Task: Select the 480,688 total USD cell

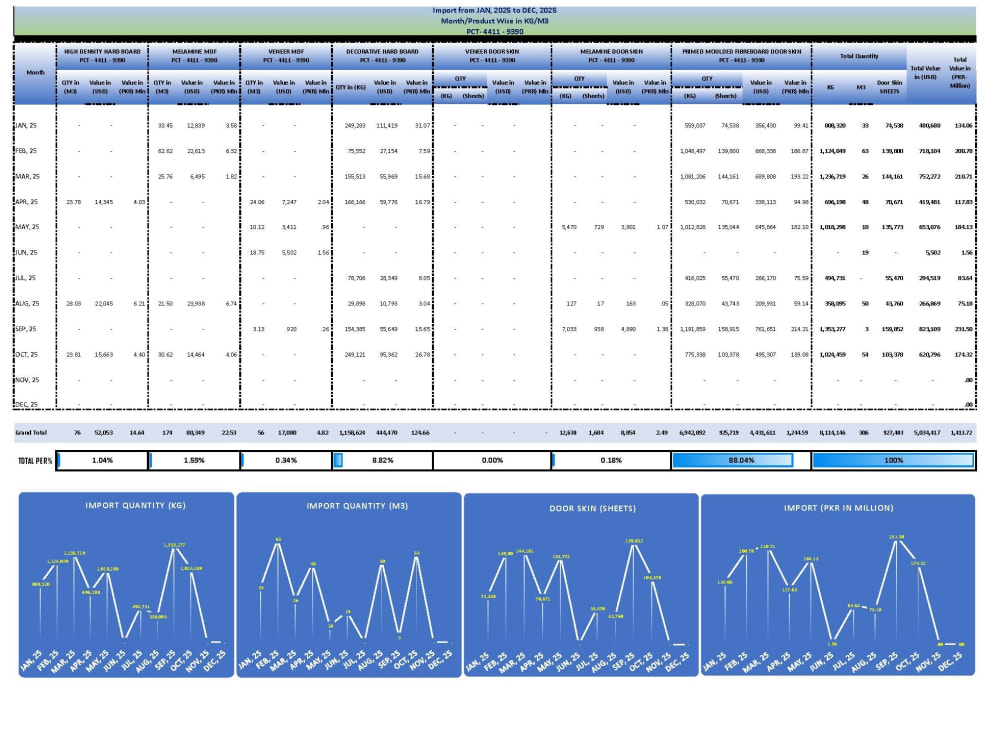Action: point(929,126)
